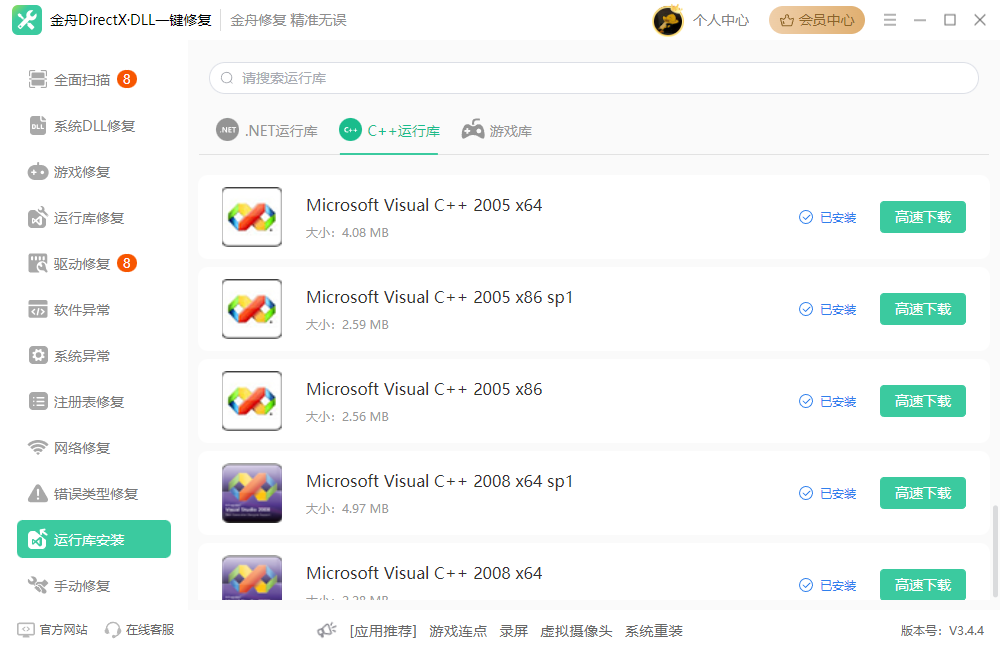This screenshot has width=1000, height=650.
Task: Download Microsoft Visual C++ 2005 x64
Action: pyautogui.click(x=922, y=217)
